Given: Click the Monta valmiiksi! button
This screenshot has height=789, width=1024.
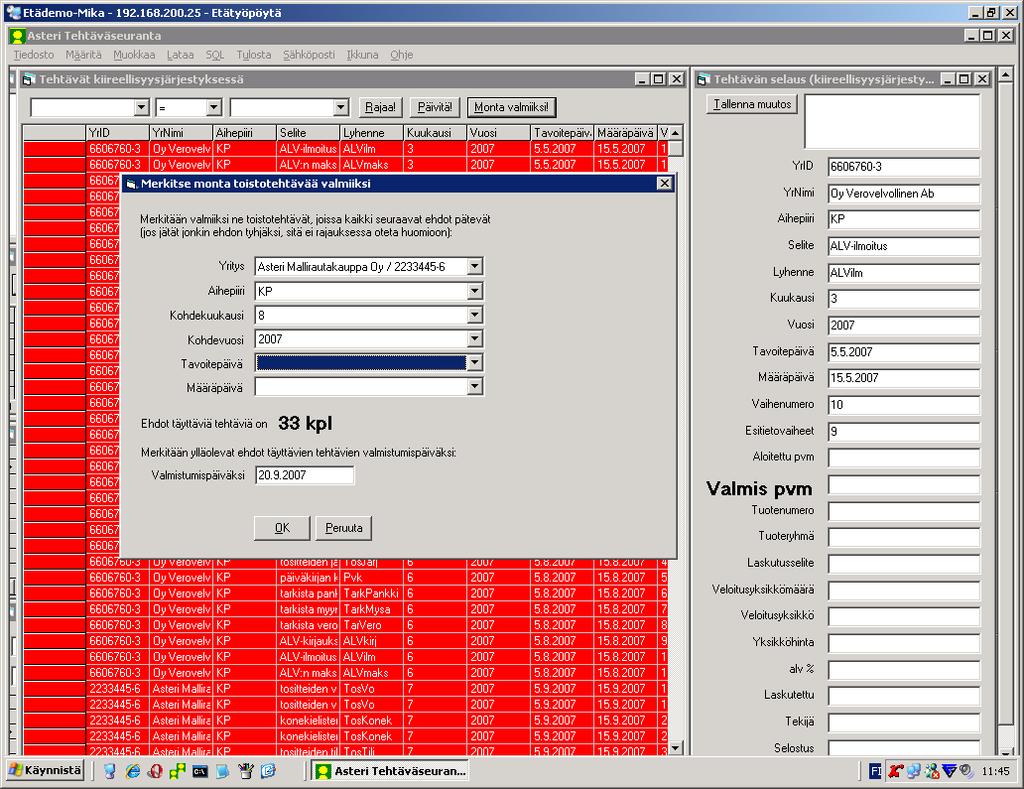Looking at the screenshot, I should [511, 107].
